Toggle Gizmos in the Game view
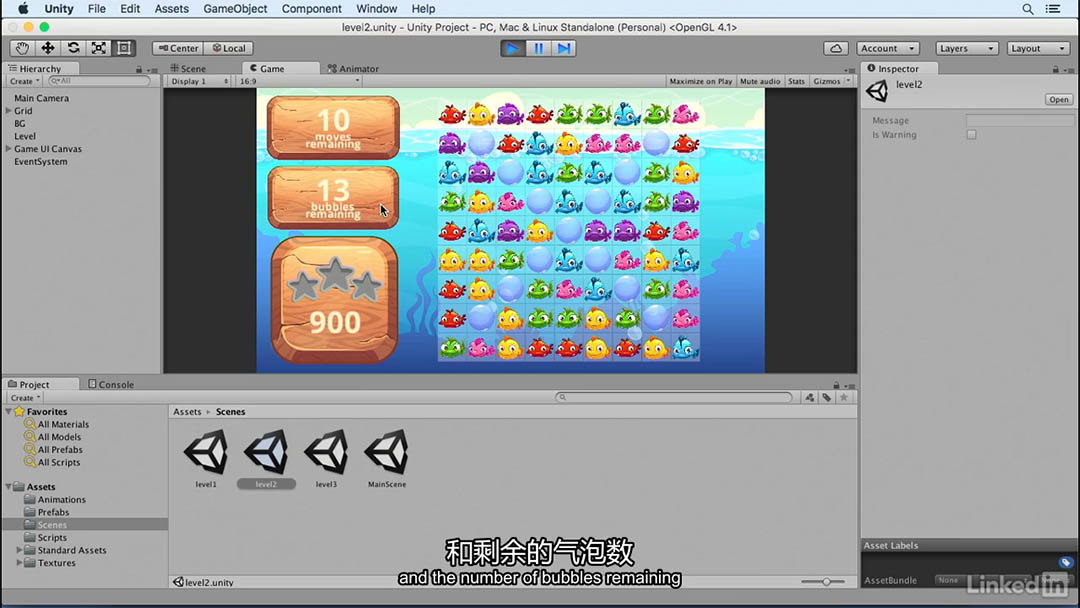 827,81
